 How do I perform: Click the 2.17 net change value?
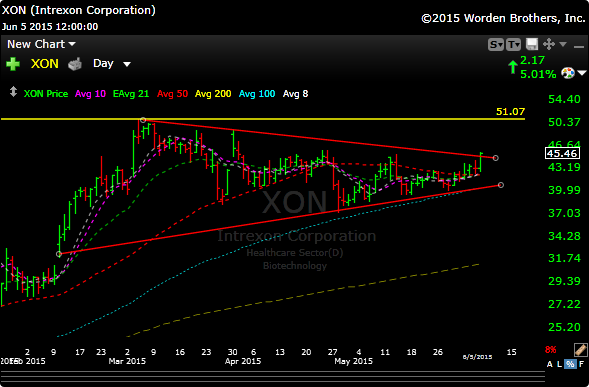(532, 60)
